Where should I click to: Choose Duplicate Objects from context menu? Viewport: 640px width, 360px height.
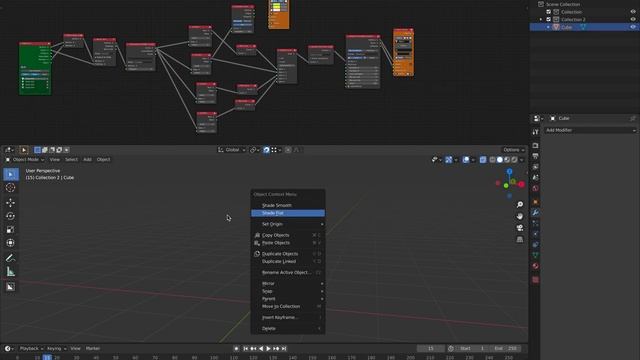[x=288, y=254]
